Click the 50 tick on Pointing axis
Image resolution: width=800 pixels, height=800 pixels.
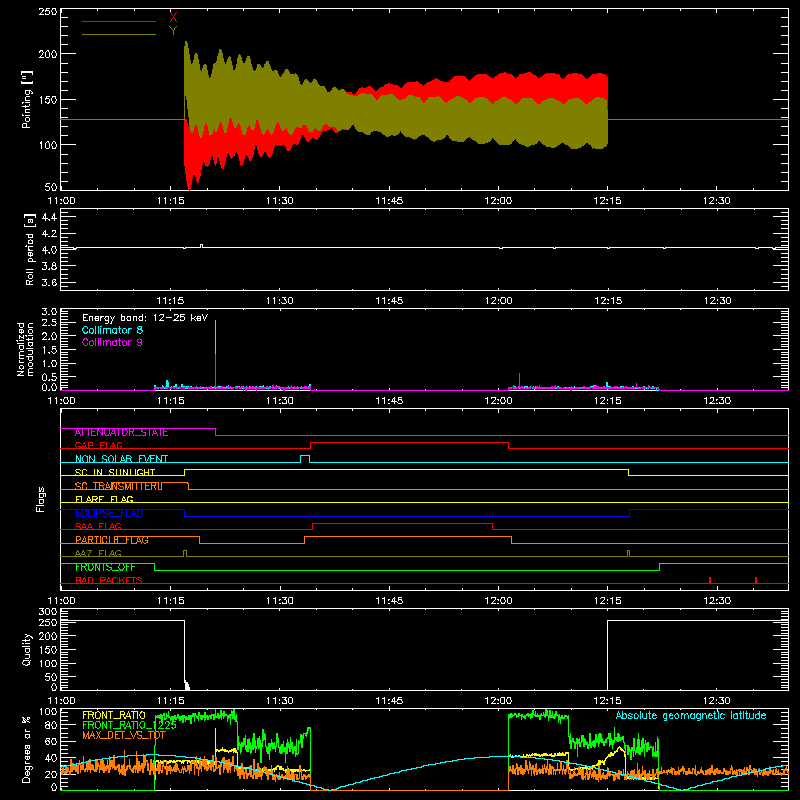click(52, 187)
